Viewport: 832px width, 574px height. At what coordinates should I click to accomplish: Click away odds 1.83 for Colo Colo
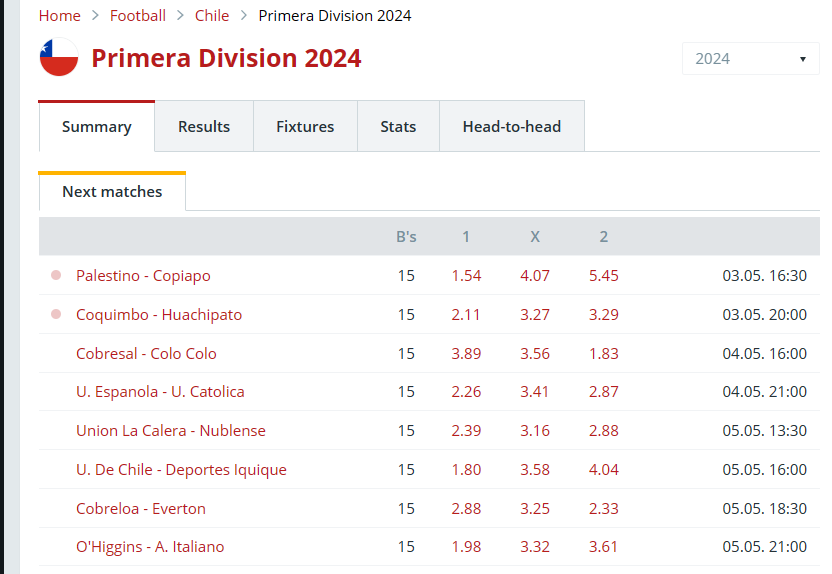point(603,353)
